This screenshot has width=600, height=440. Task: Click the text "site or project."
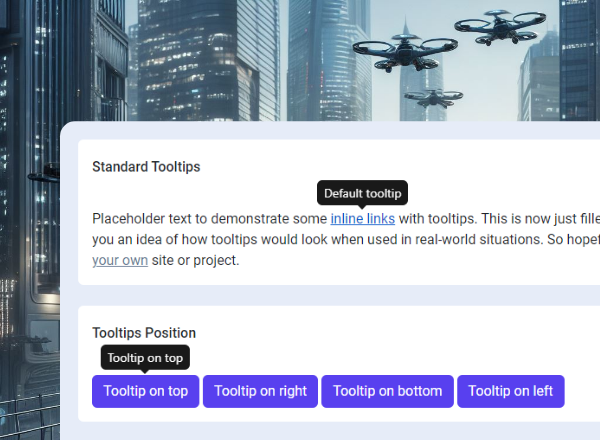196,261
